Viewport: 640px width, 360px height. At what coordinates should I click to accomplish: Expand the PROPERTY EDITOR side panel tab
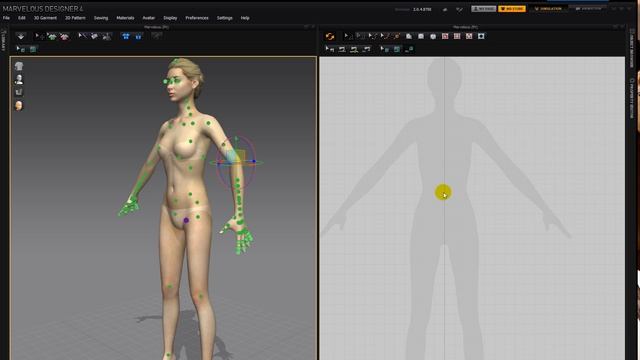(632, 98)
